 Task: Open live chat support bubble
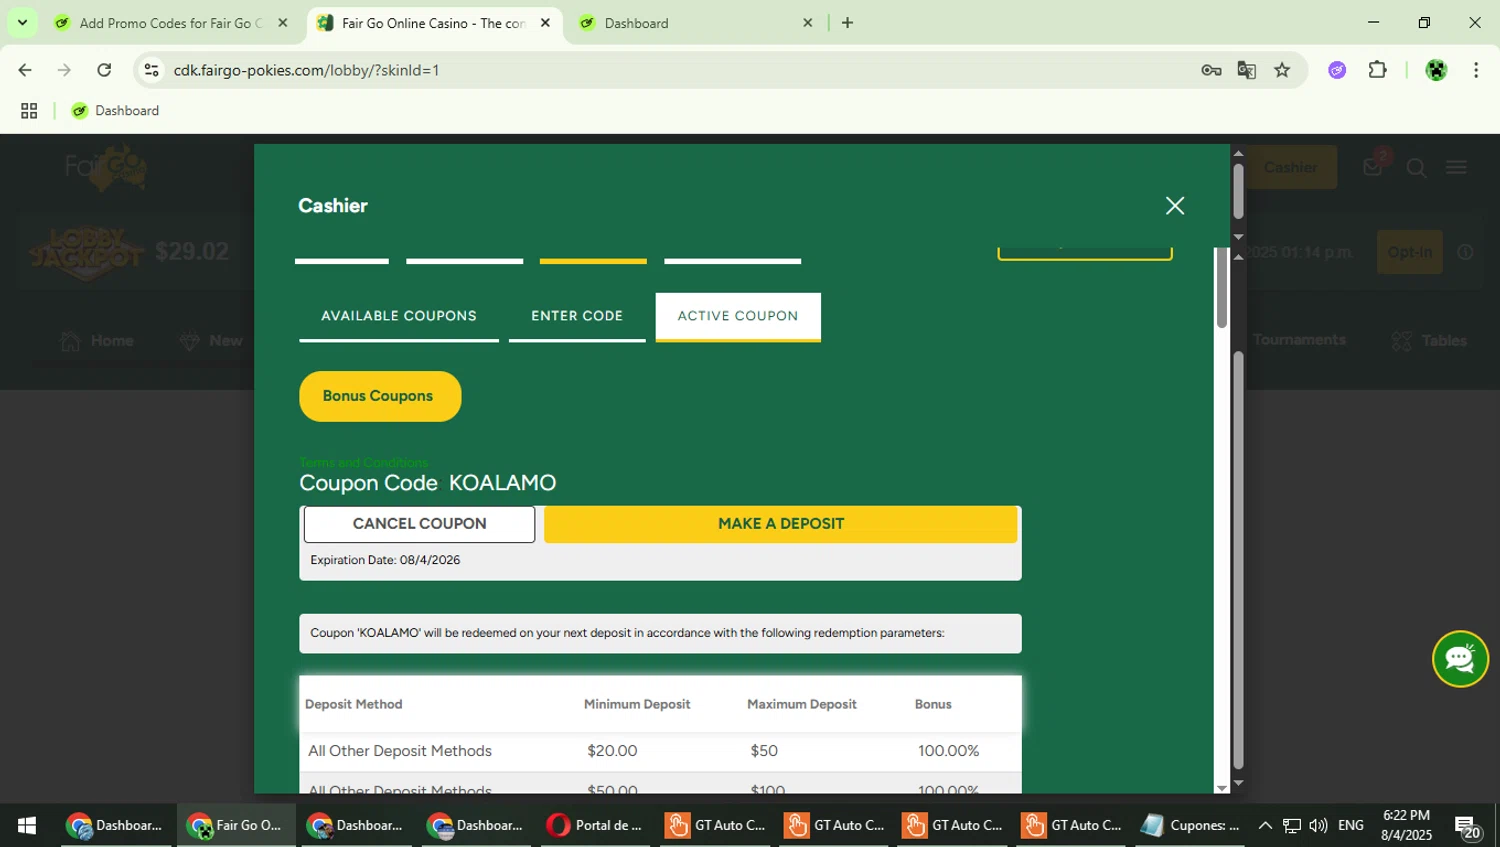1460,659
